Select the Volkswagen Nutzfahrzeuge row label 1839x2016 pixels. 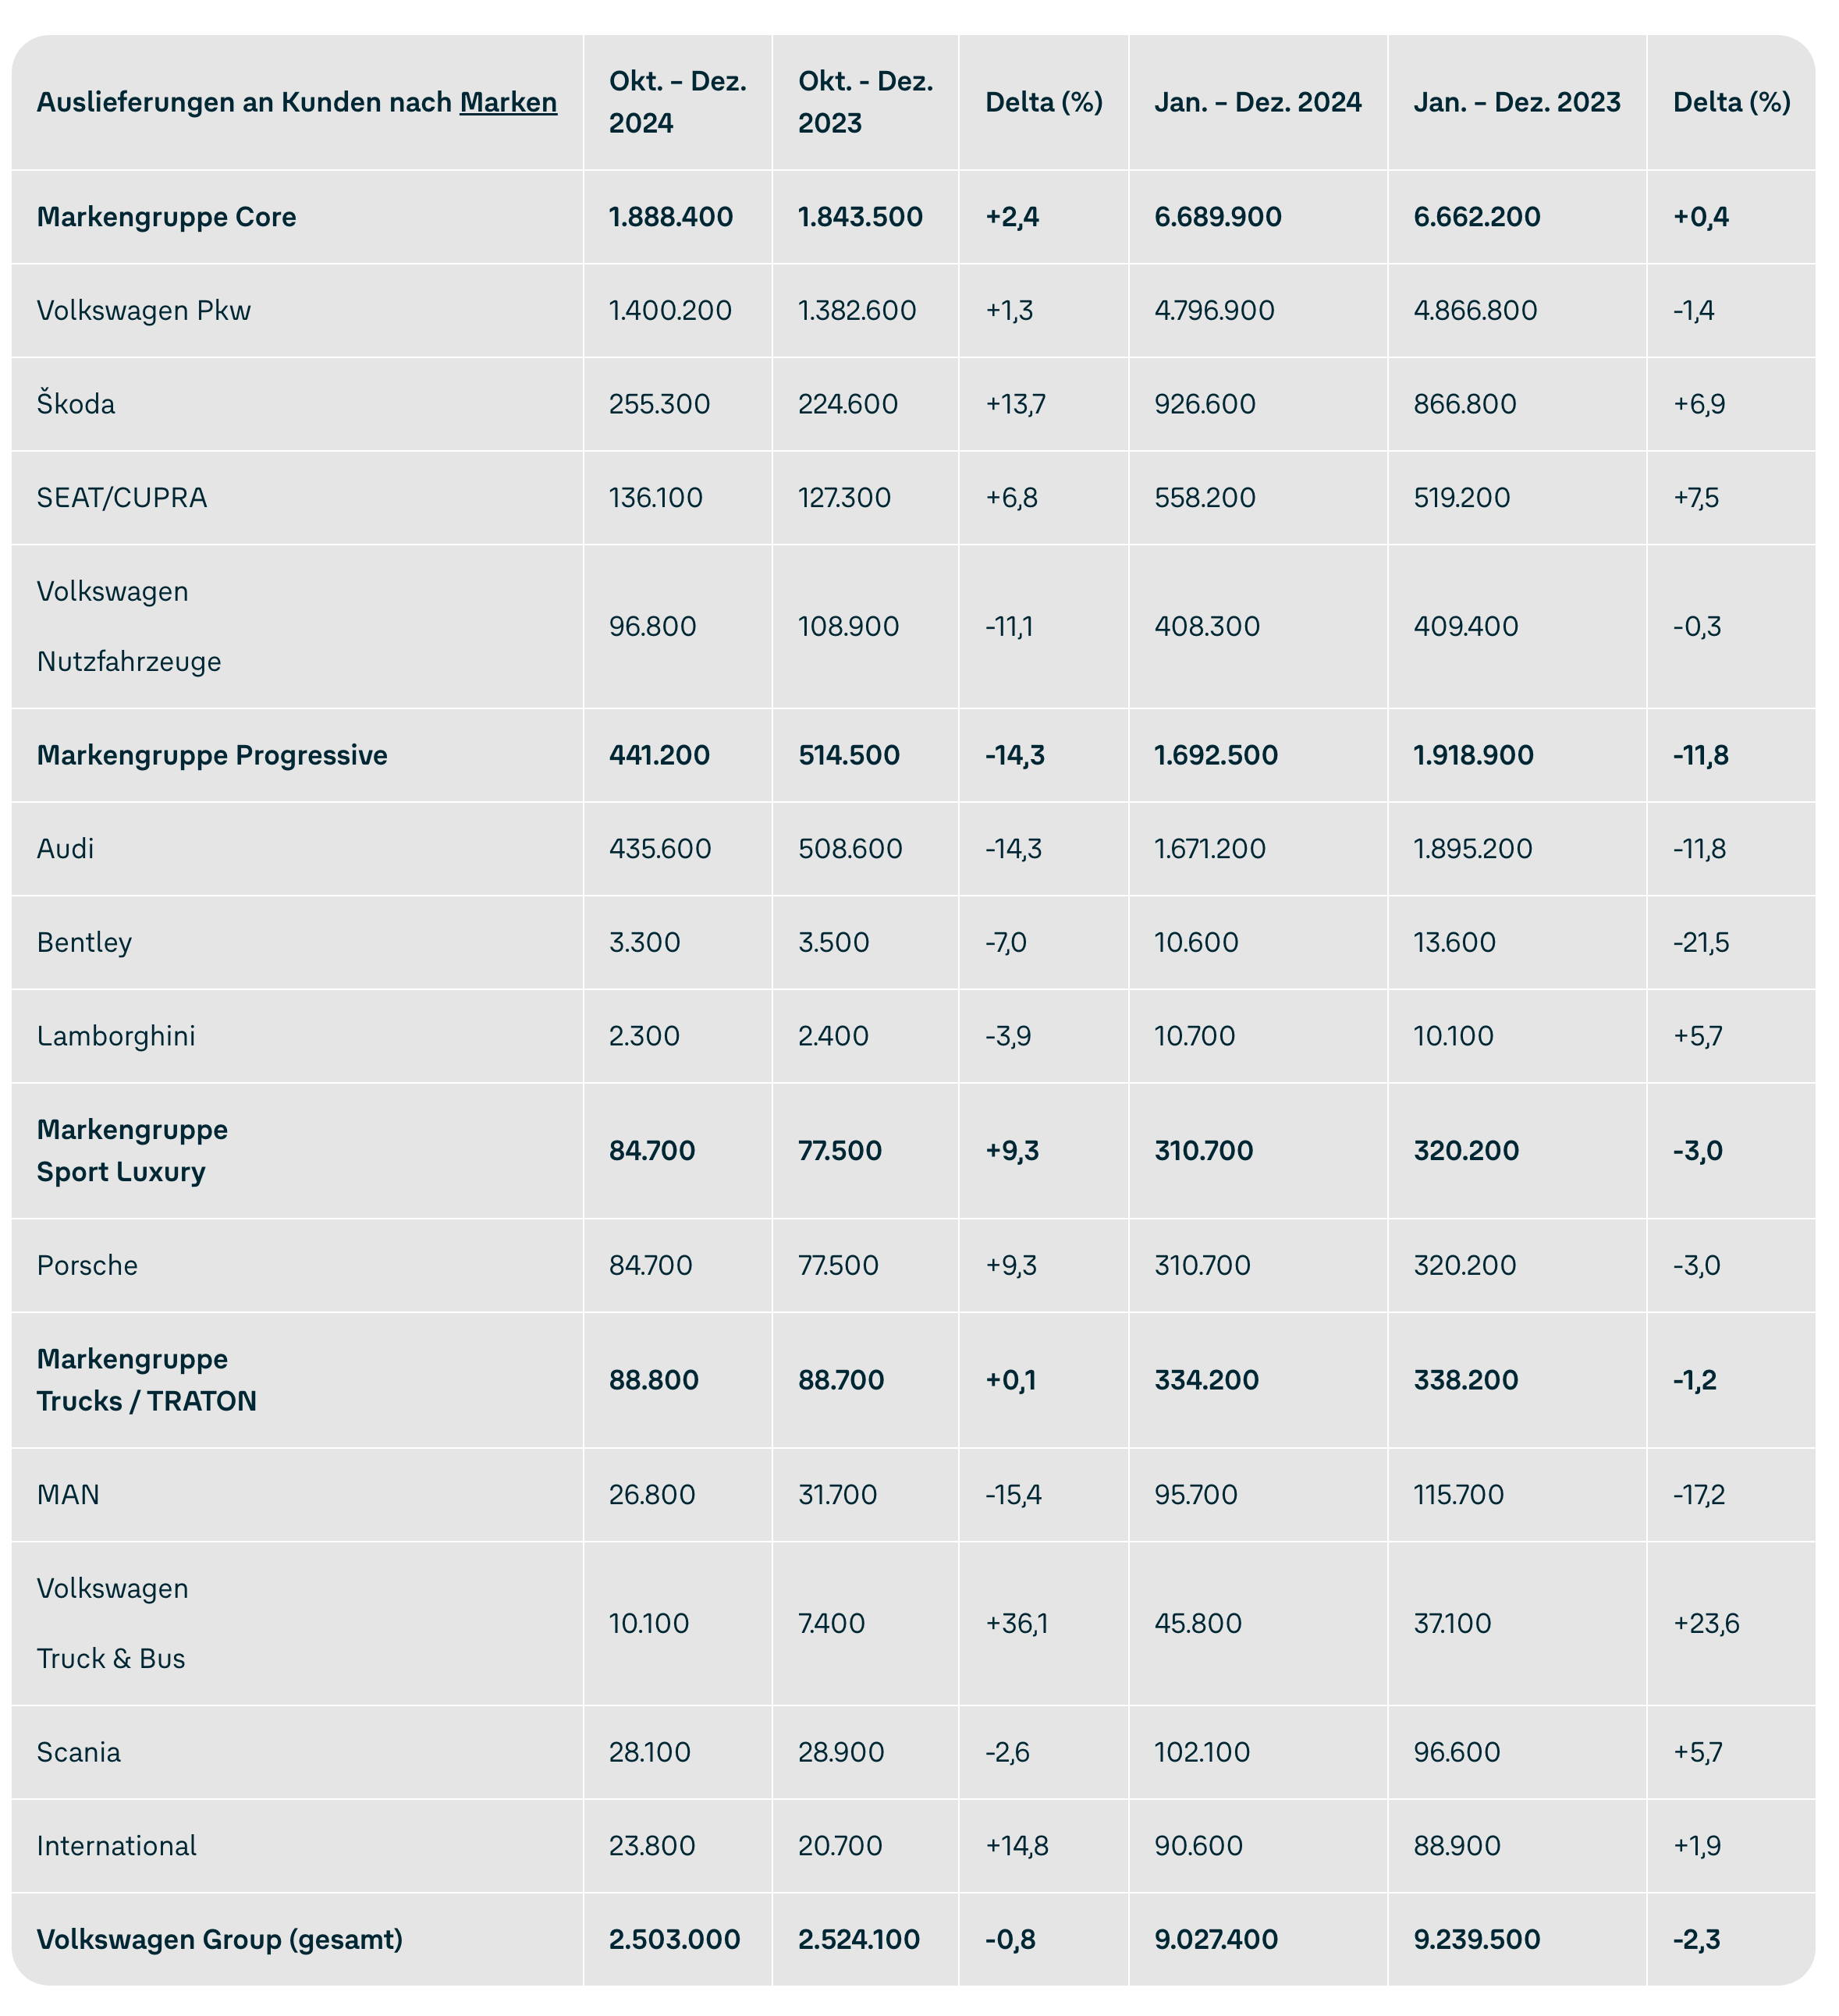click(129, 626)
